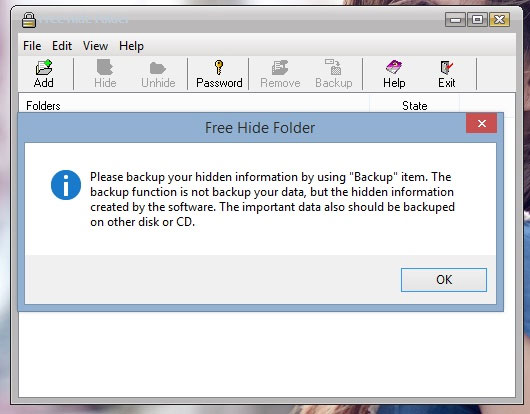530x414 pixels.
Task: Confirm the dialog with OK button
Action: click(444, 280)
